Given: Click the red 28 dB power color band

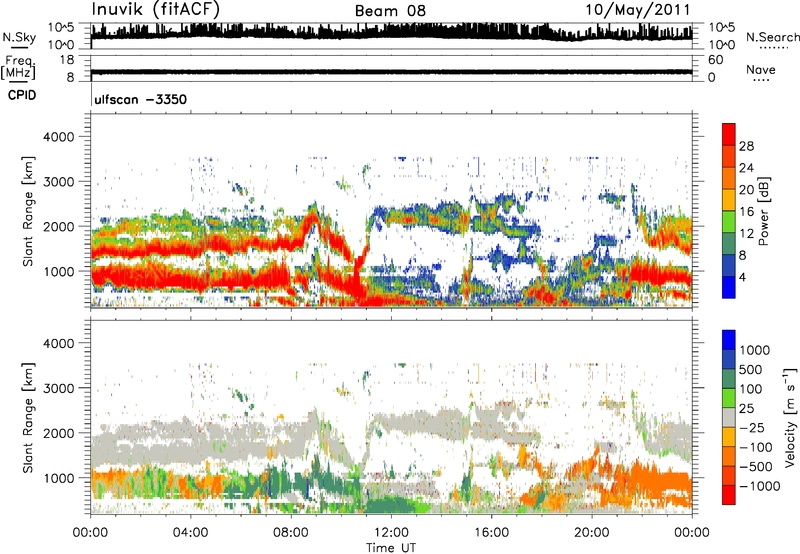Looking at the screenshot, I should click(x=729, y=134).
